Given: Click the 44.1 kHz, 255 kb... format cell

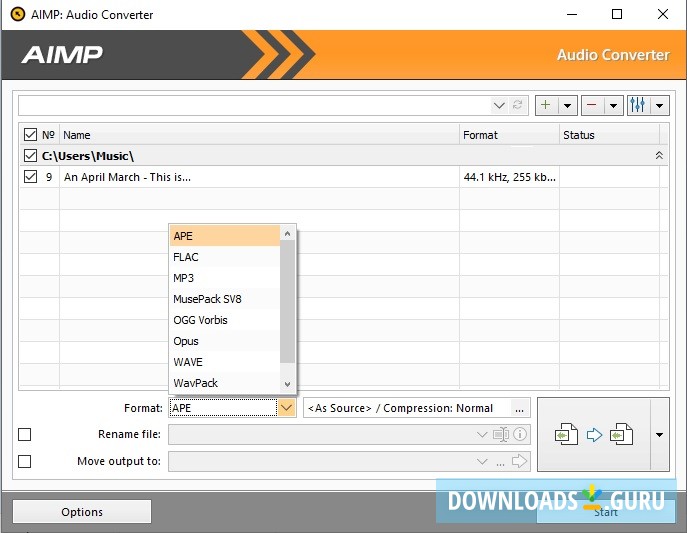Looking at the screenshot, I should 509,177.
